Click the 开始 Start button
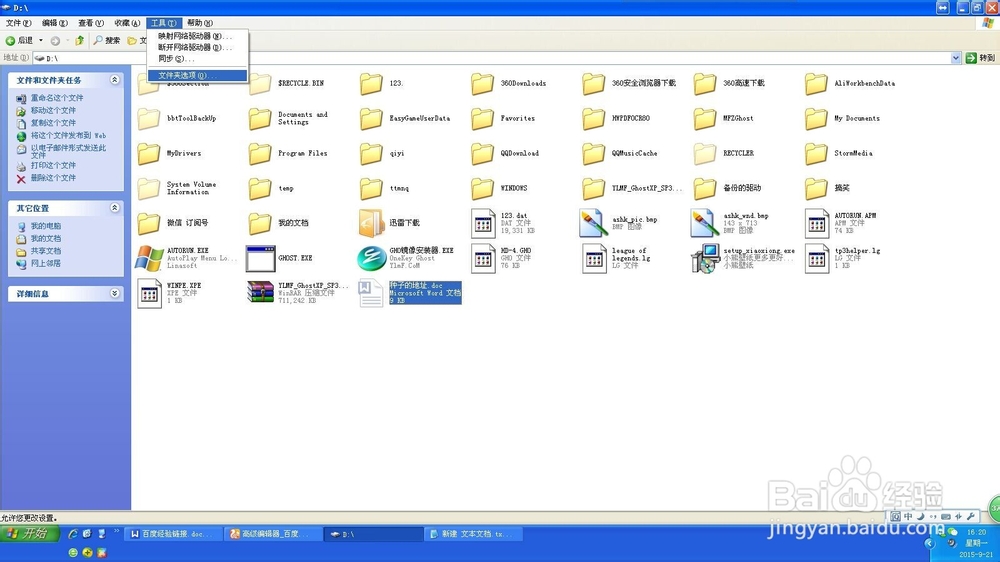 [x=30, y=534]
